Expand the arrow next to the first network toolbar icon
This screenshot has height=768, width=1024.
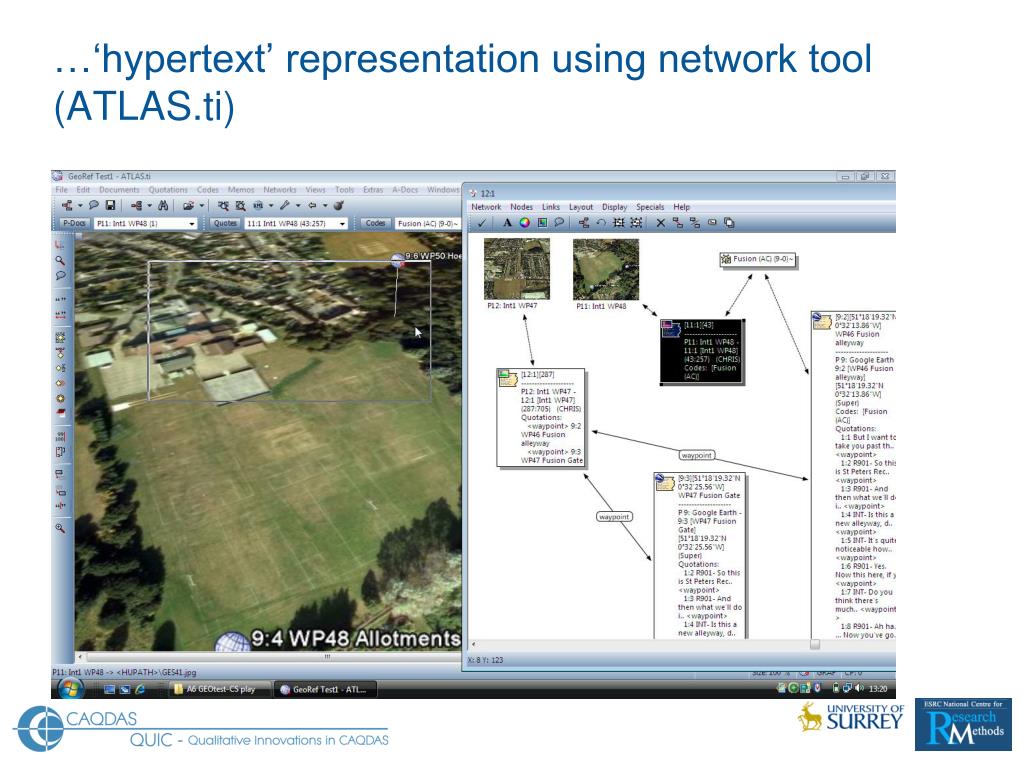pos(80,205)
